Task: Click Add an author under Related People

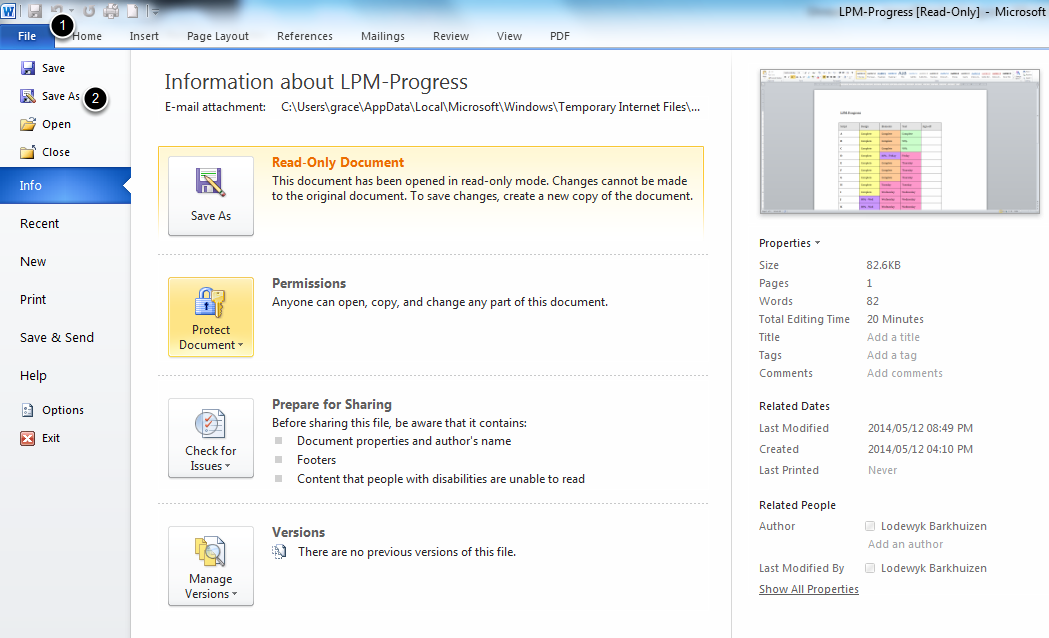Action: click(x=904, y=544)
